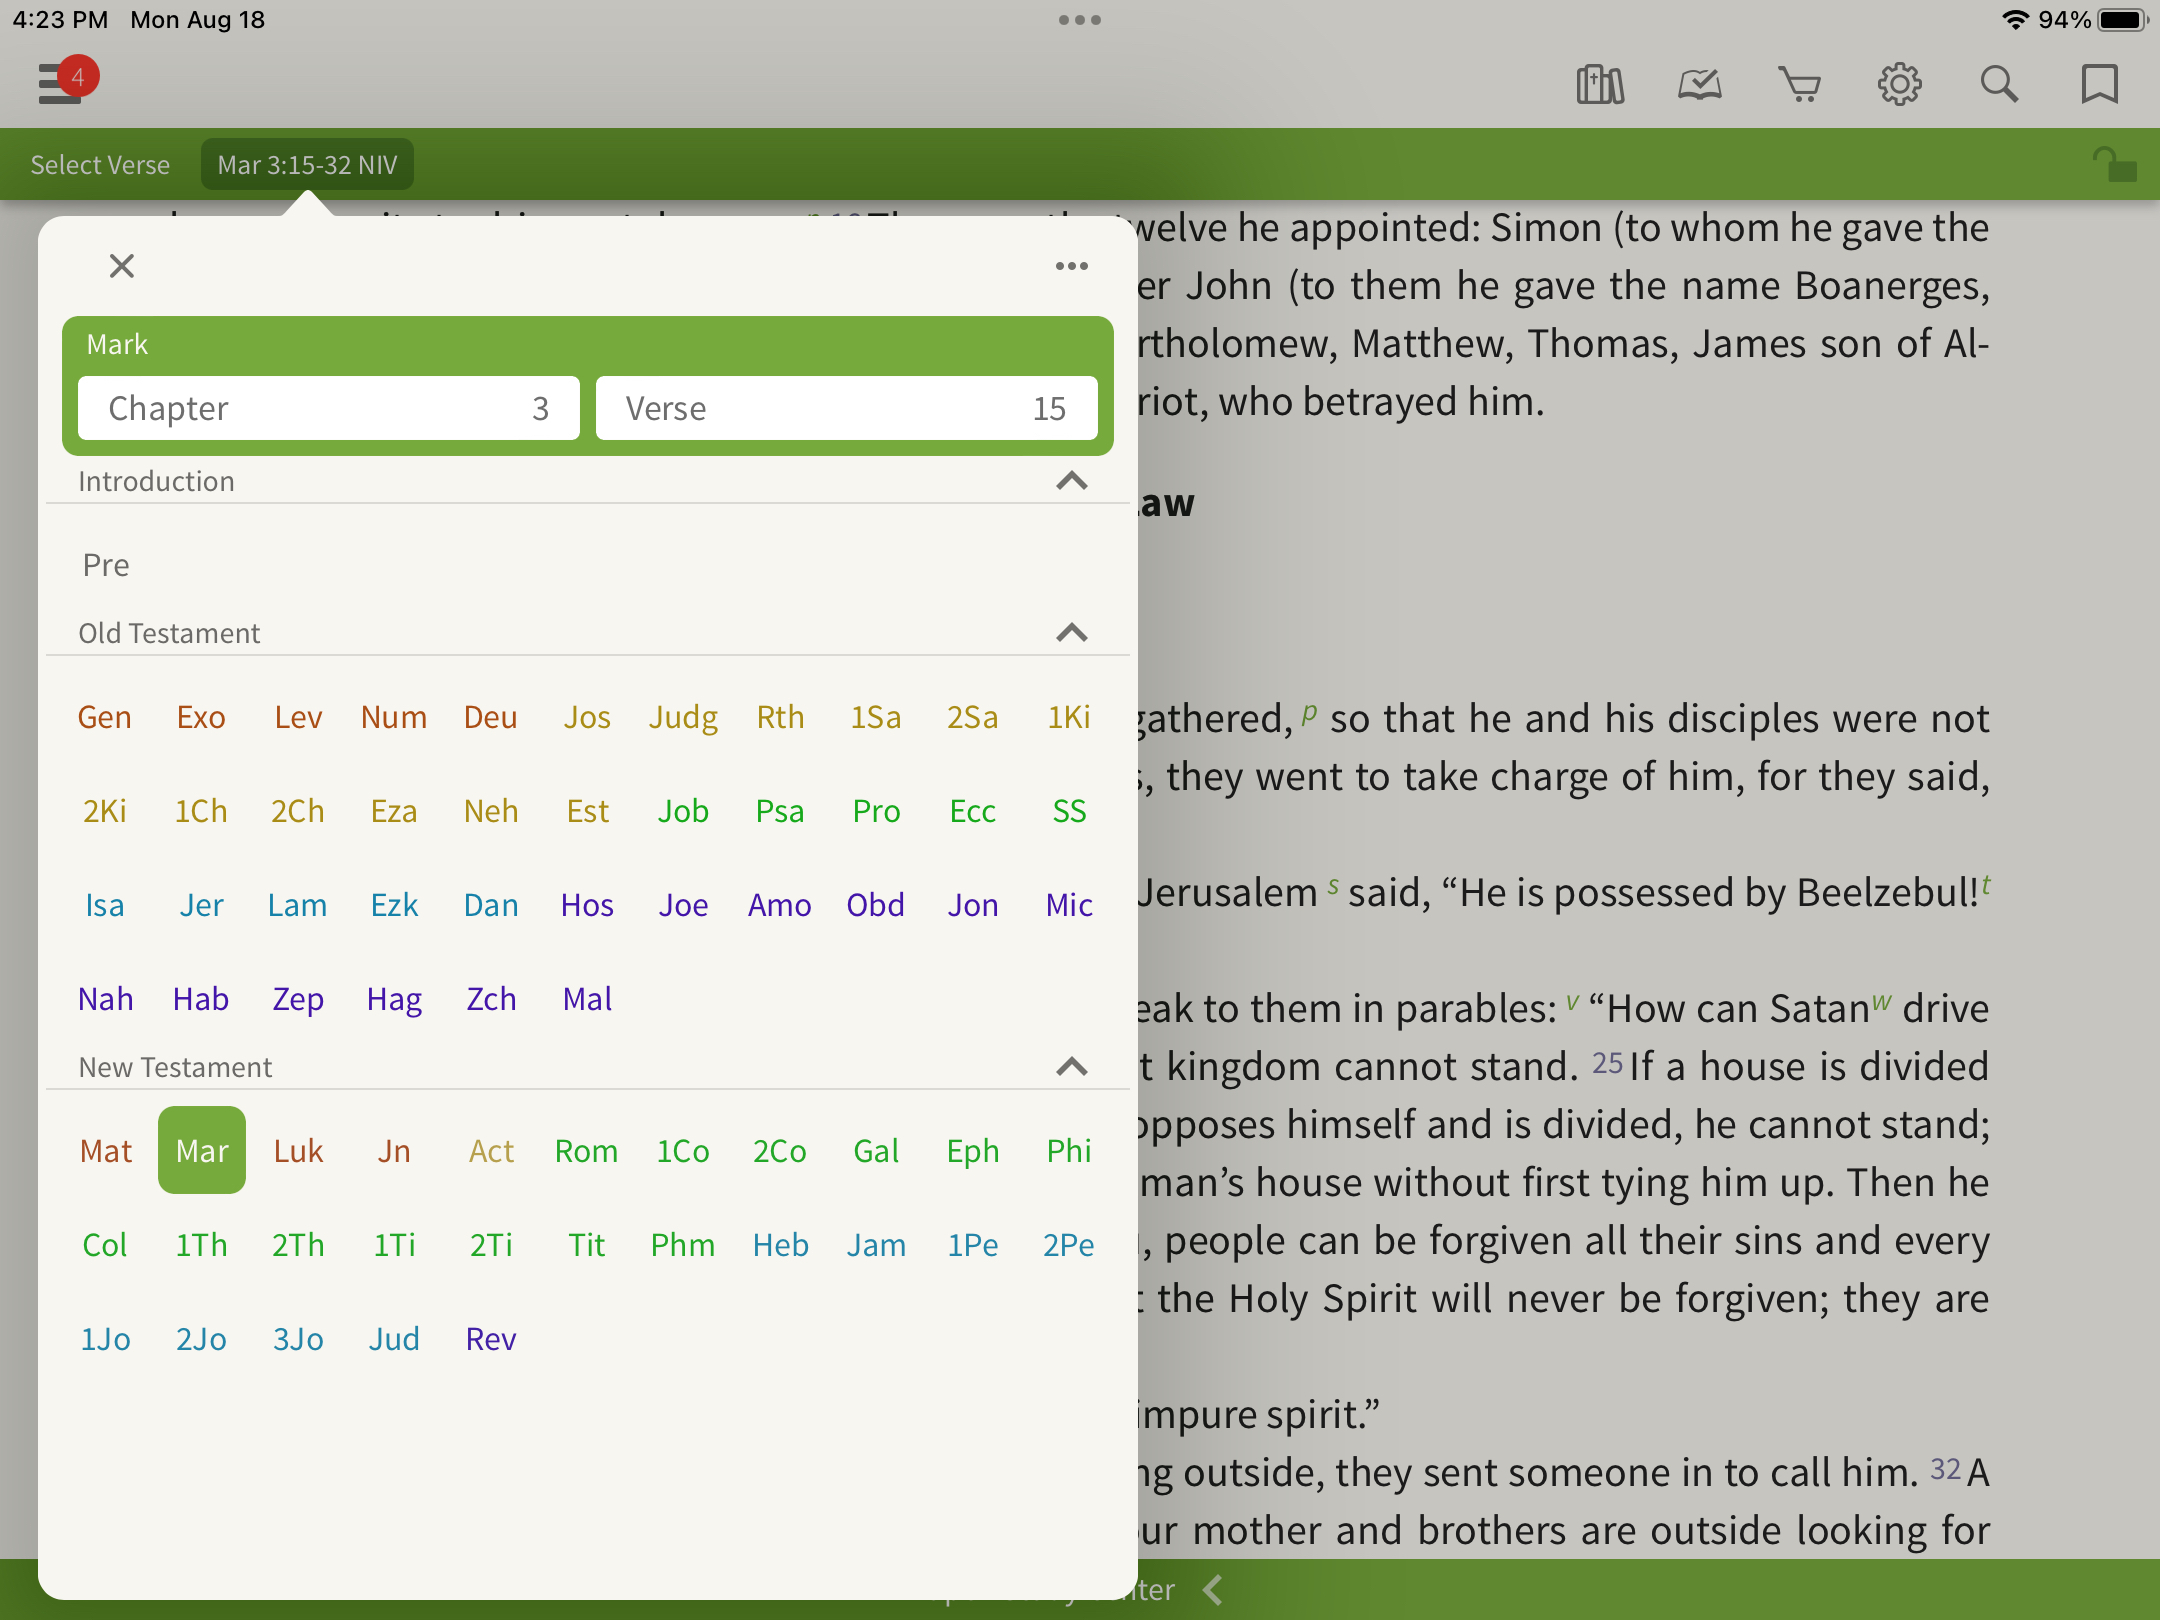The image size is (2160, 1620).
Task: Select the Chapter 3 field
Action: (x=329, y=408)
